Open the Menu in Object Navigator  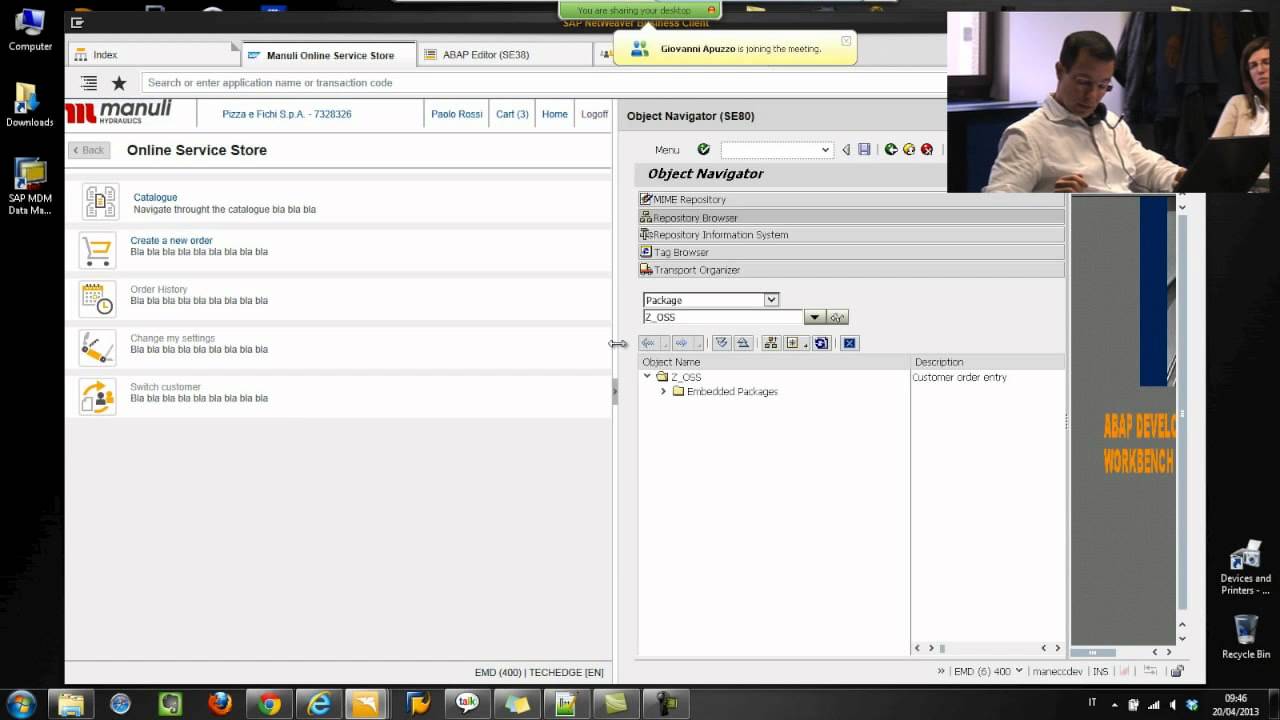(x=667, y=150)
